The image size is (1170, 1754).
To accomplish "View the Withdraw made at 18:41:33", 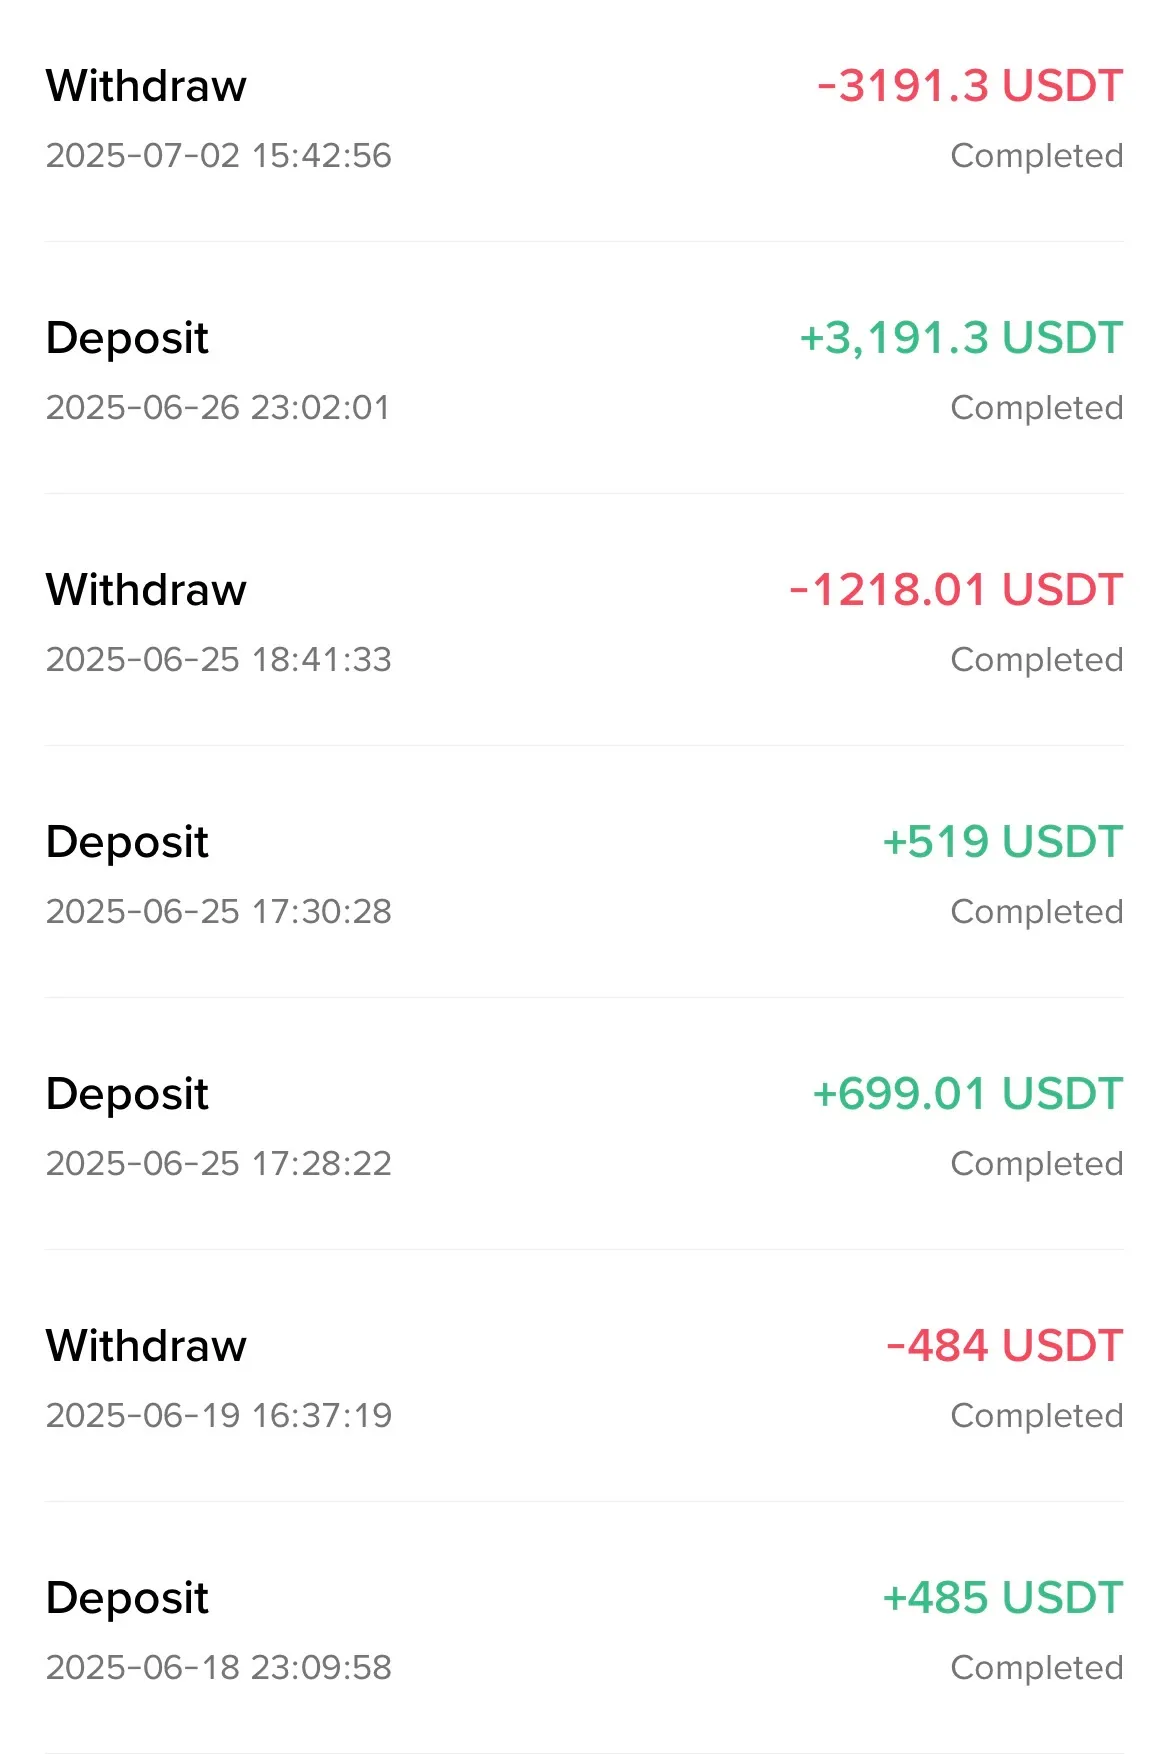I will click(x=585, y=620).
